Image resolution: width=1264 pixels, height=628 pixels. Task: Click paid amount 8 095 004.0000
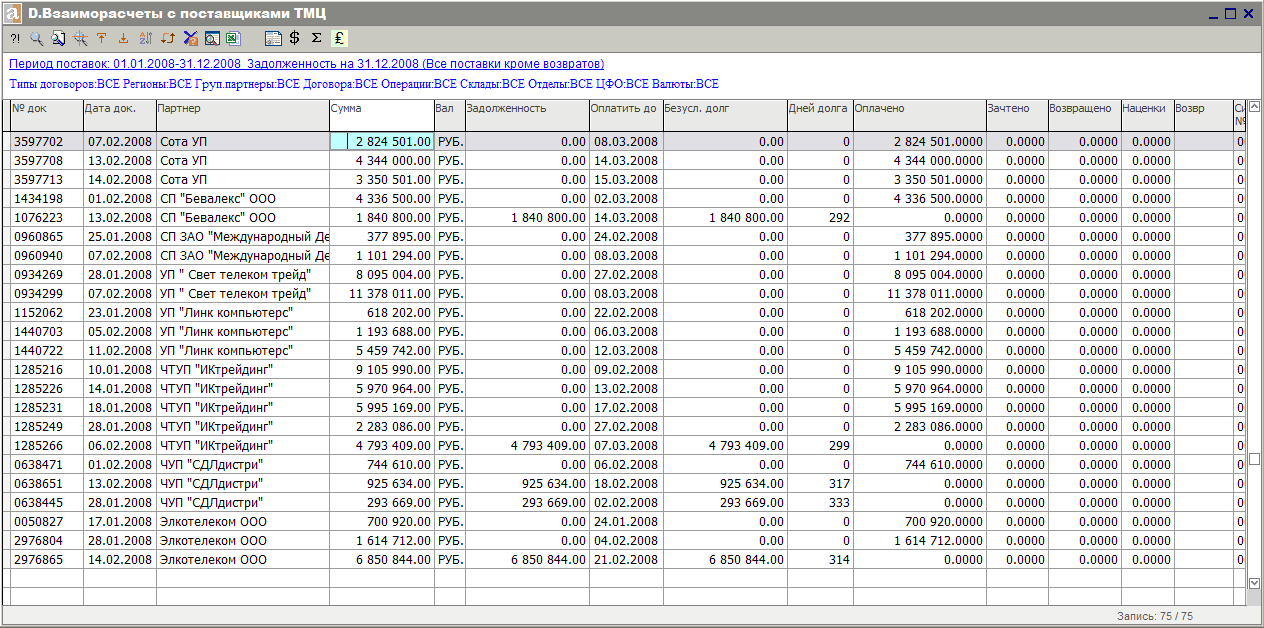[x=919, y=275]
